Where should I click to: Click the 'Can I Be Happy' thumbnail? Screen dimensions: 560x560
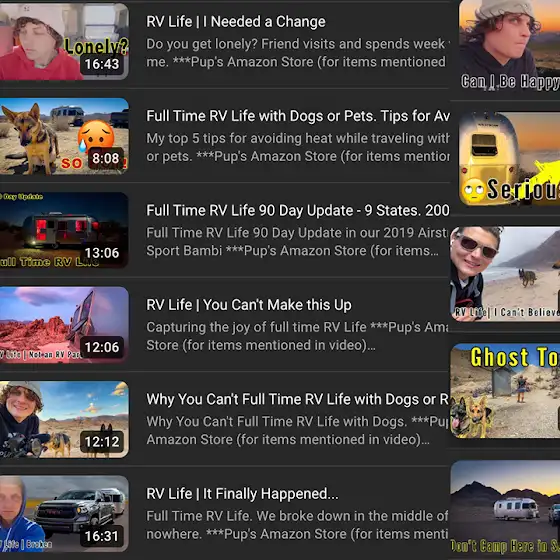click(x=509, y=45)
